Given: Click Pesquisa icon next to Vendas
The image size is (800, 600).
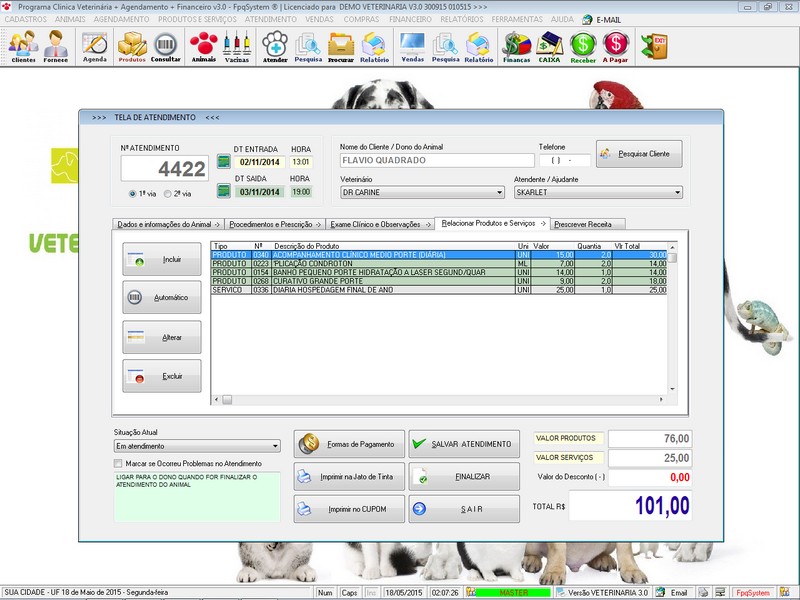Looking at the screenshot, I should click(445, 46).
